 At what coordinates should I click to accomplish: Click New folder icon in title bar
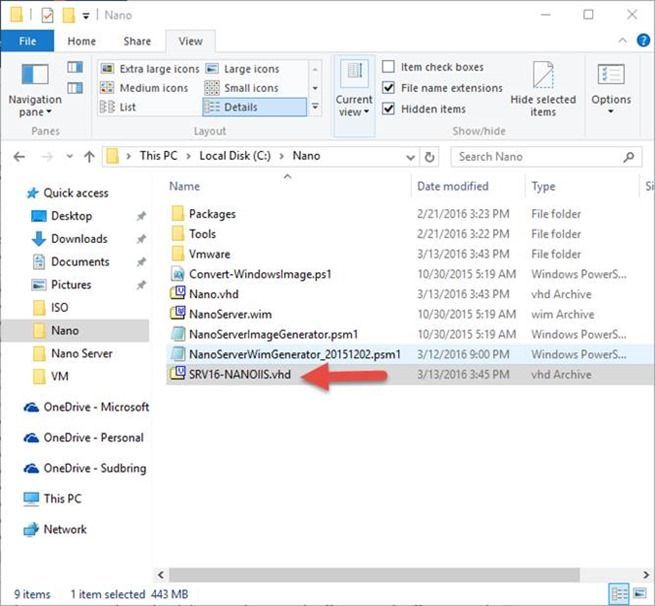[69, 15]
